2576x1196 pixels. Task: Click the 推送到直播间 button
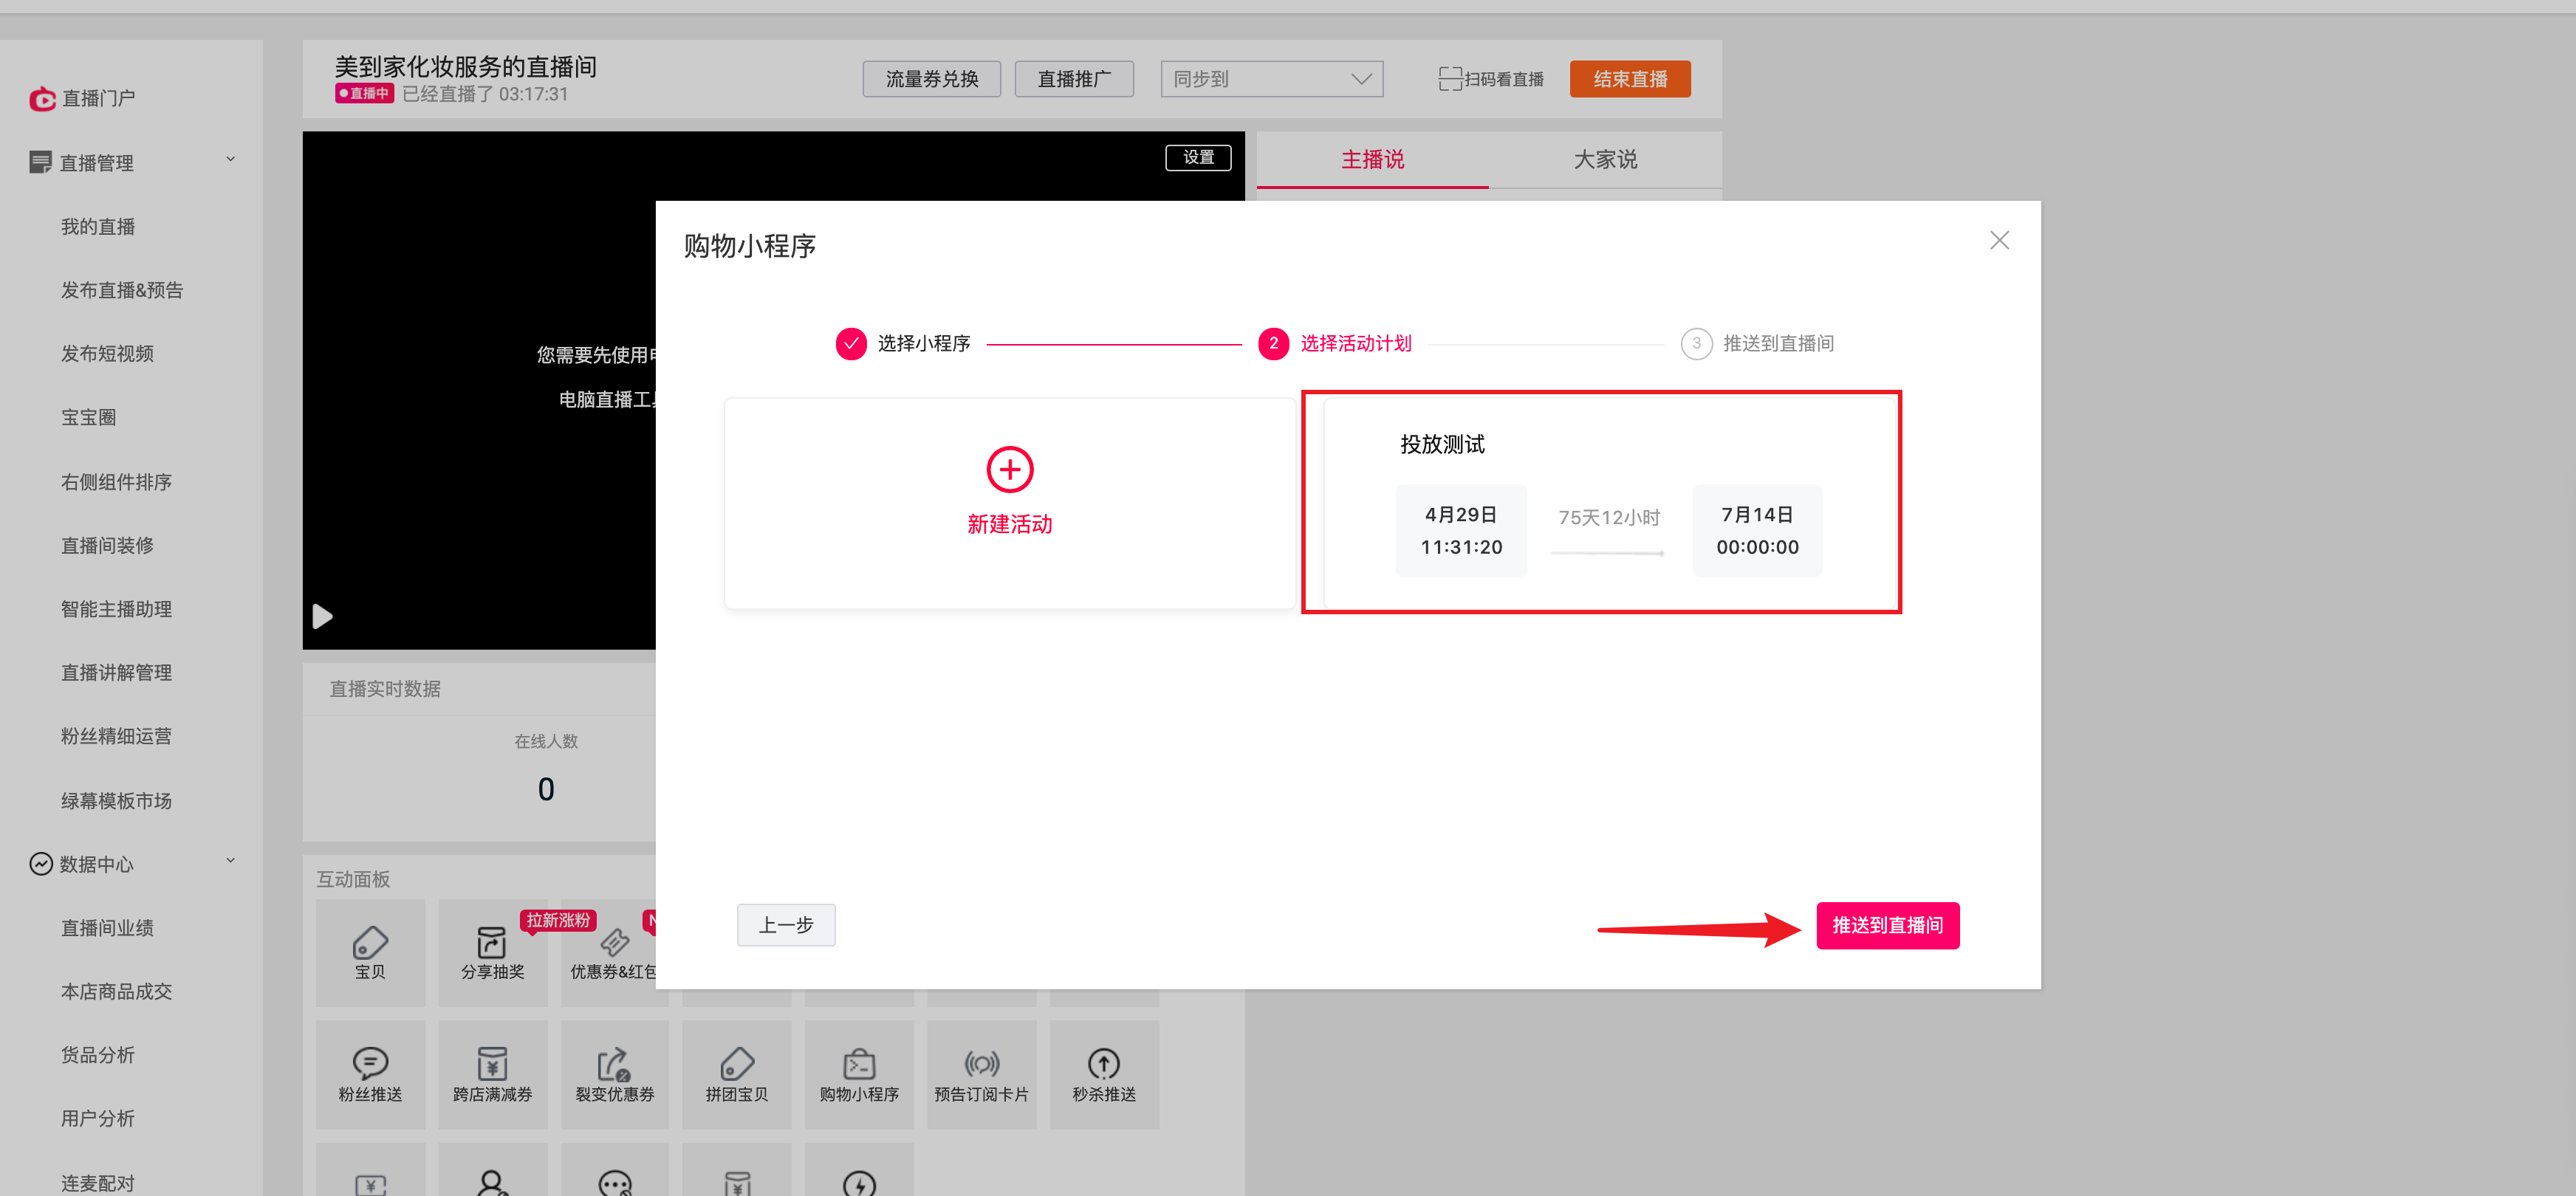point(1886,926)
